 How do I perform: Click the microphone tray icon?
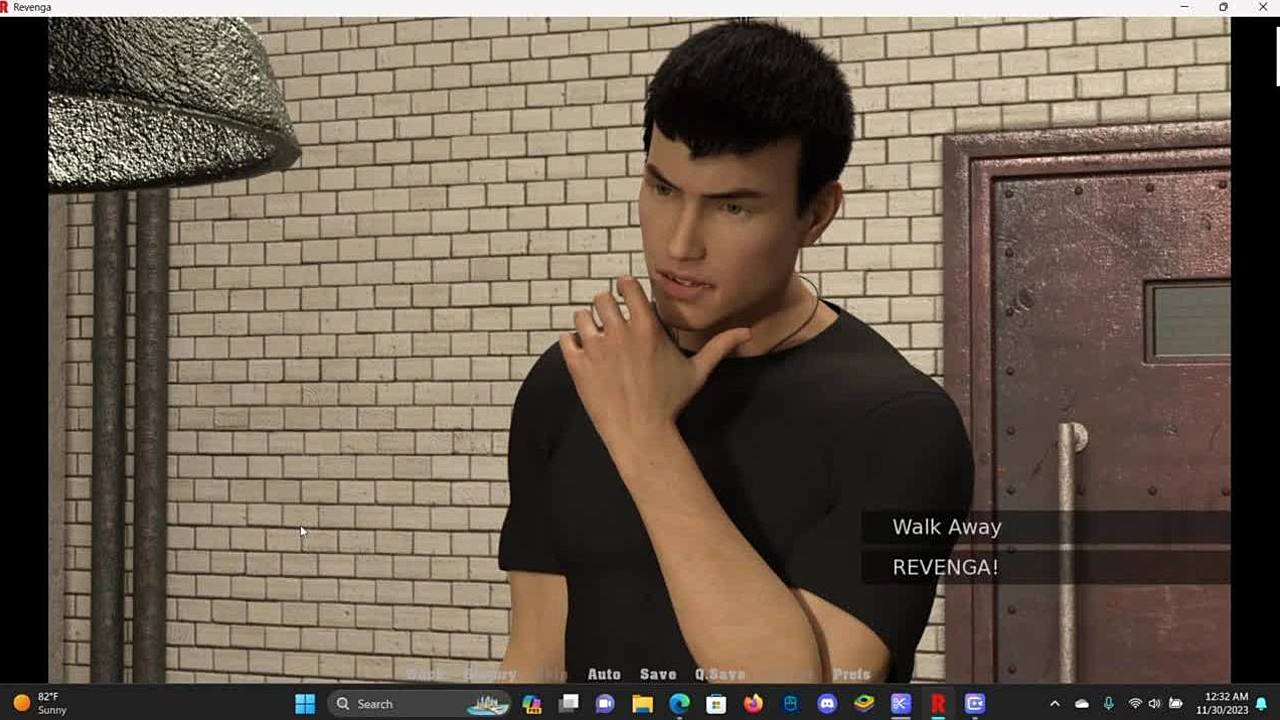tap(1108, 704)
